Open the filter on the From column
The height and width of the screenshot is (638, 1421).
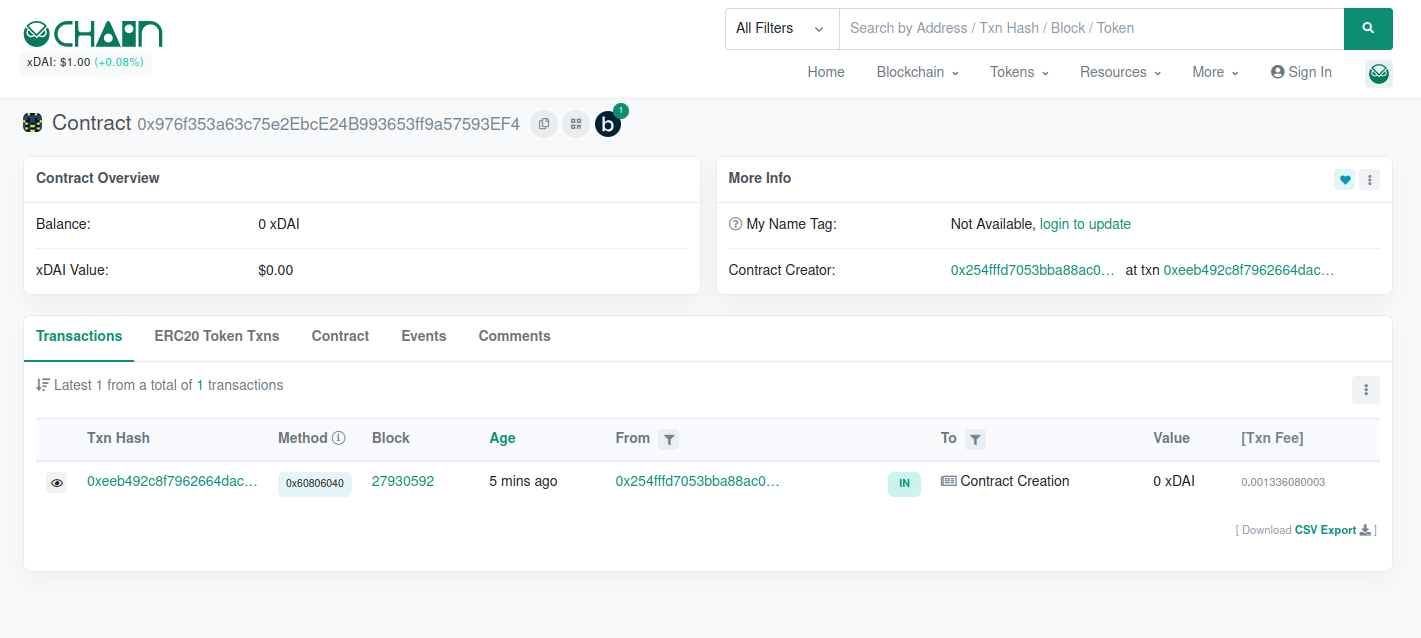pyautogui.click(x=669, y=439)
